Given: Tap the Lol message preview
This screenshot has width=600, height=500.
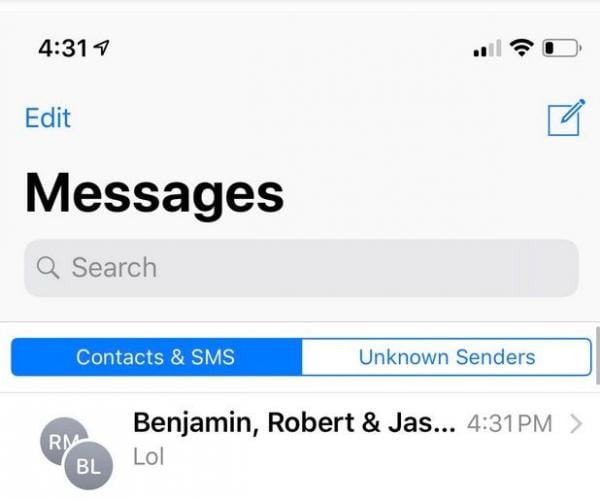Looking at the screenshot, I should (149, 456).
